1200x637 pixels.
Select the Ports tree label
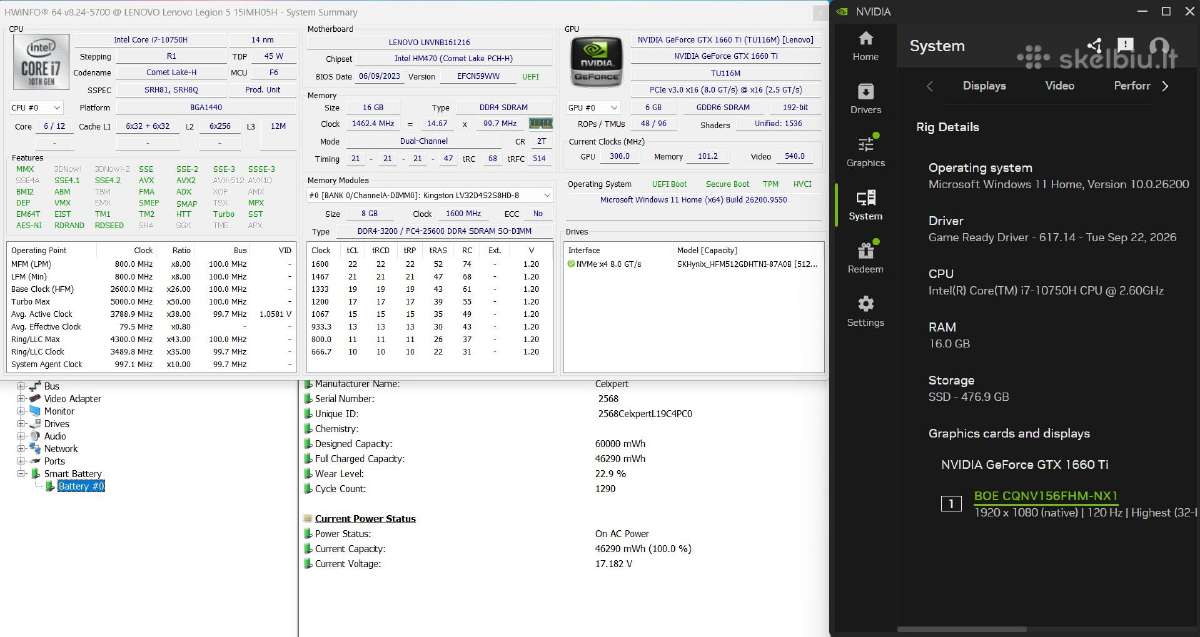[54, 461]
